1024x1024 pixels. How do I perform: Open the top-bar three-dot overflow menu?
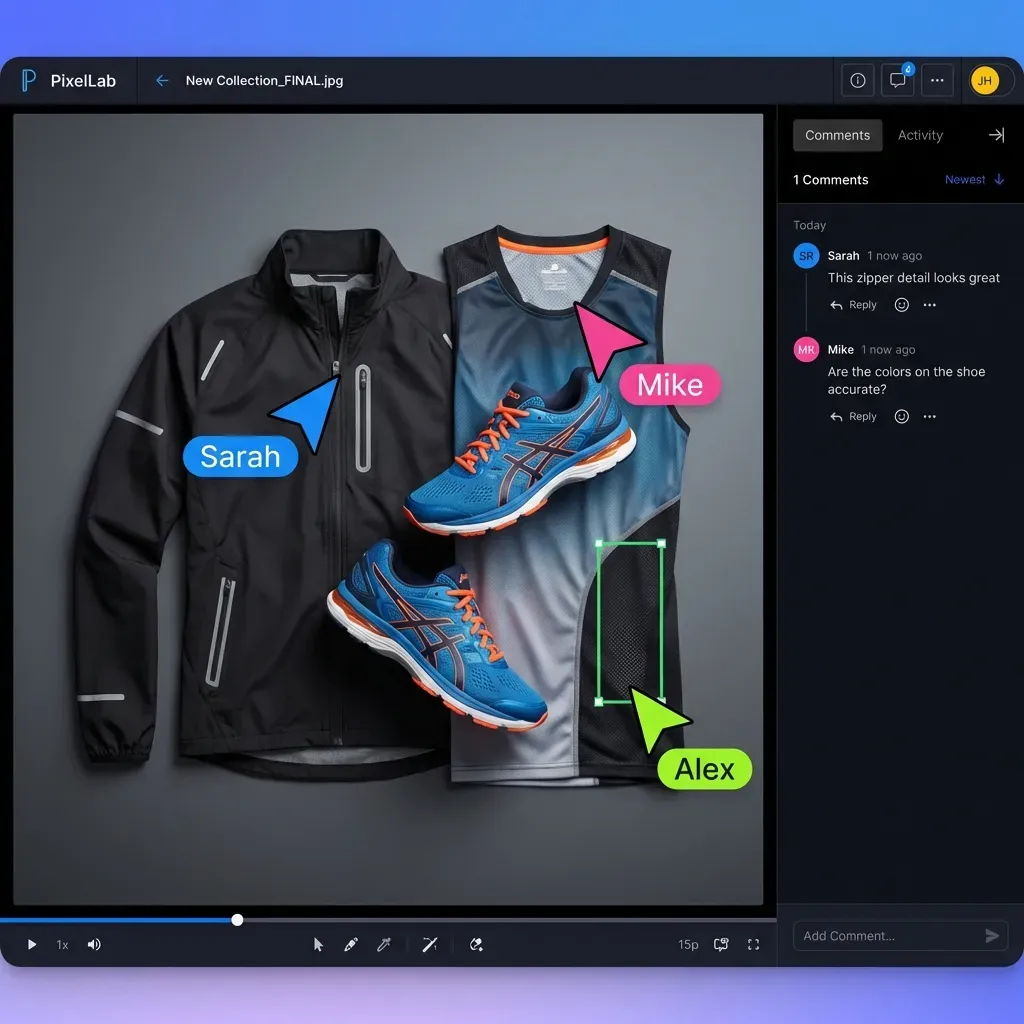click(x=937, y=80)
